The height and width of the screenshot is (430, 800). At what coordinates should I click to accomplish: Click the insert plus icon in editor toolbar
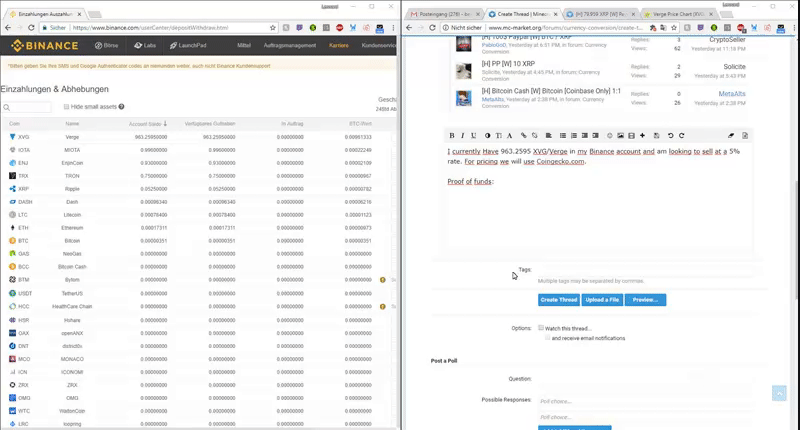(642, 136)
